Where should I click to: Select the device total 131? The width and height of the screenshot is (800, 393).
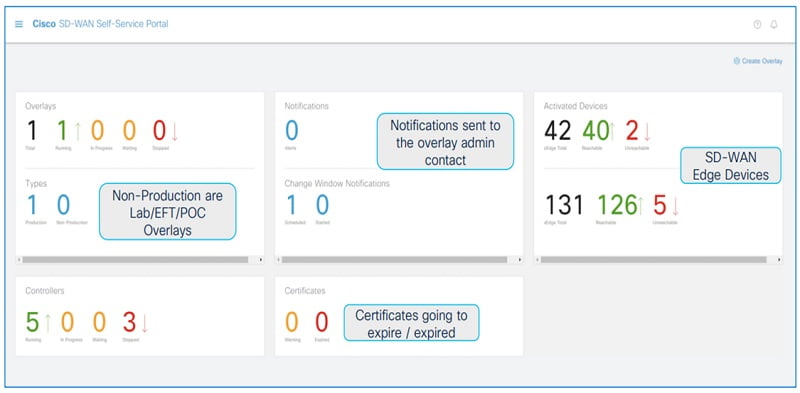[564, 205]
